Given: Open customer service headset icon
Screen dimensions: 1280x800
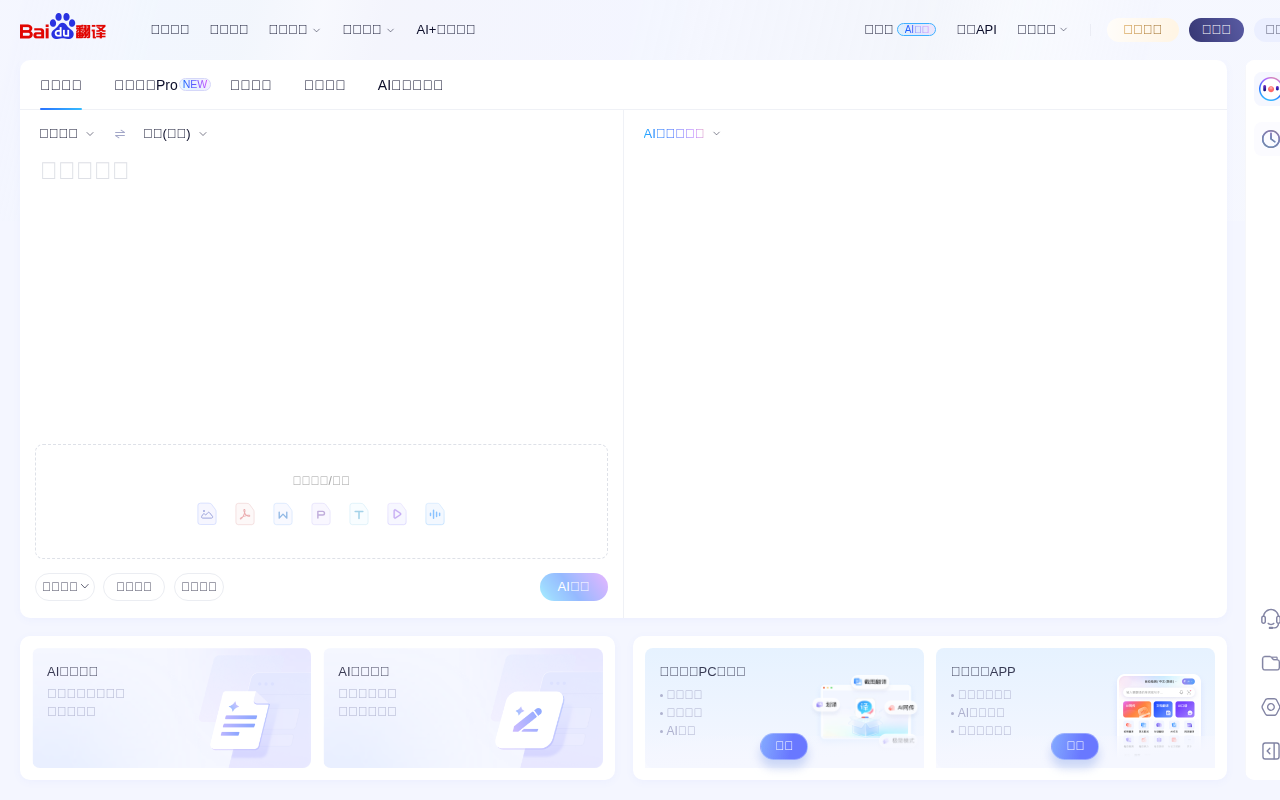Looking at the screenshot, I should (x=1270, y=619).
